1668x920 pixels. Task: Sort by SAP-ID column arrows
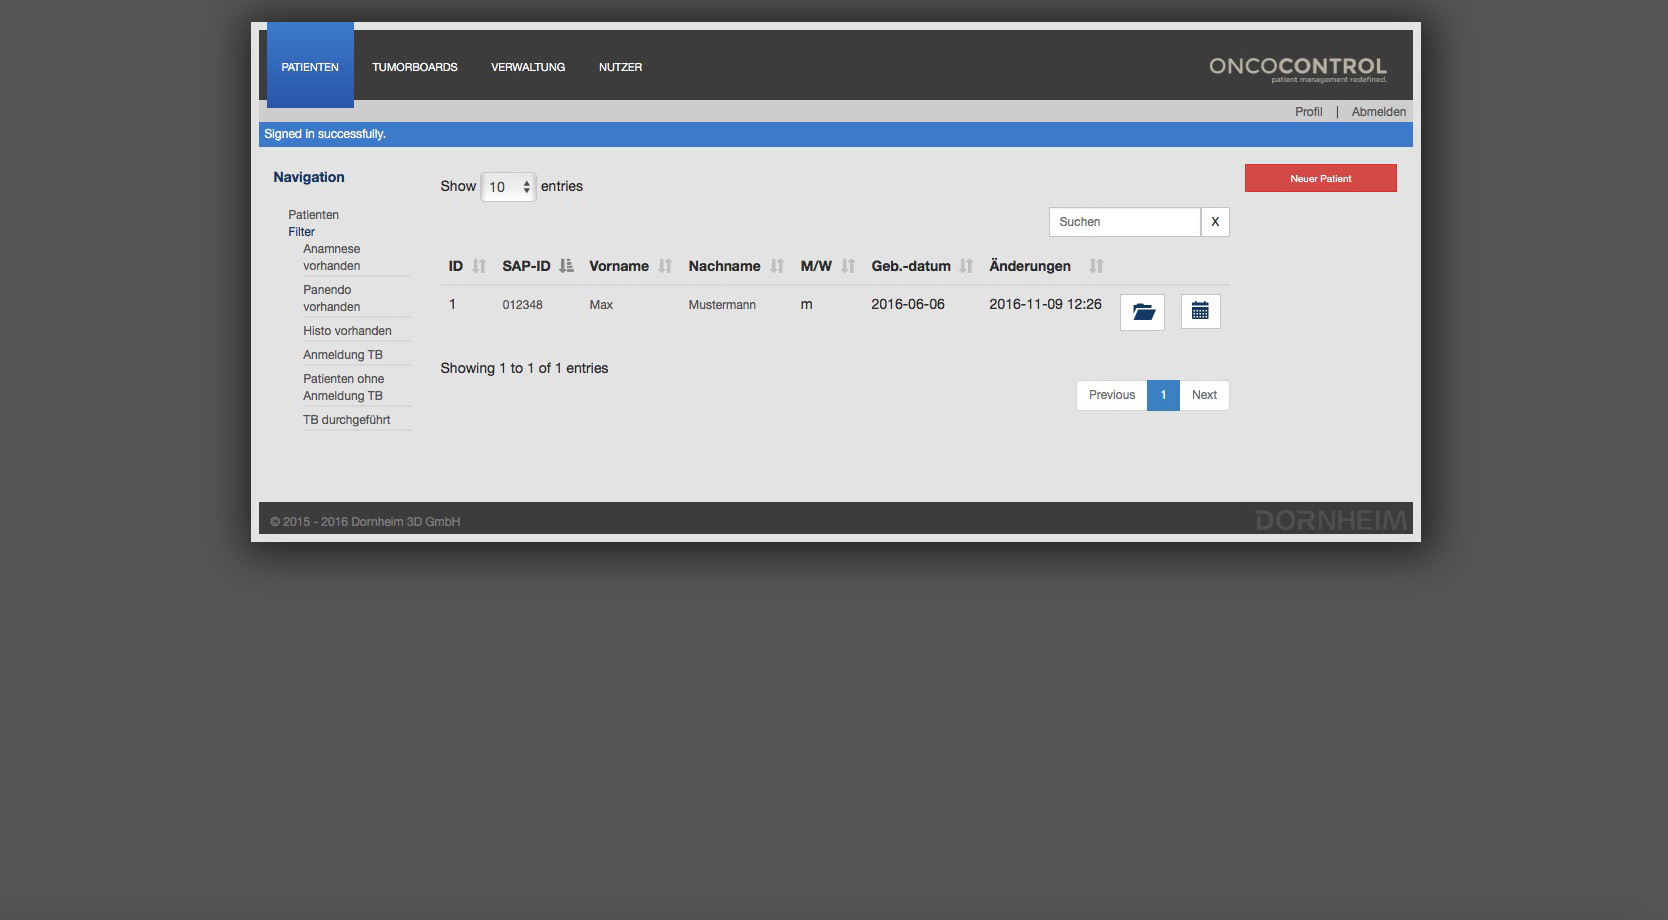click(x=567, y=266)
